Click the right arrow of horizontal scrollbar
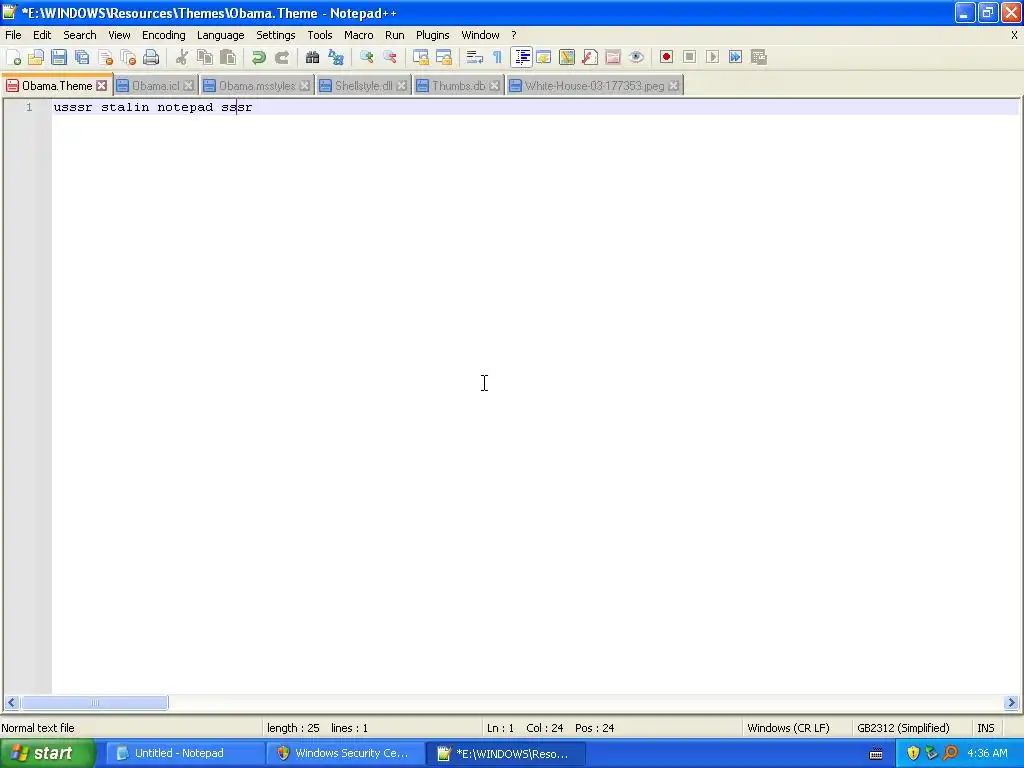This screenshot has width=1024, height=768. click(x=1011, y=703)
